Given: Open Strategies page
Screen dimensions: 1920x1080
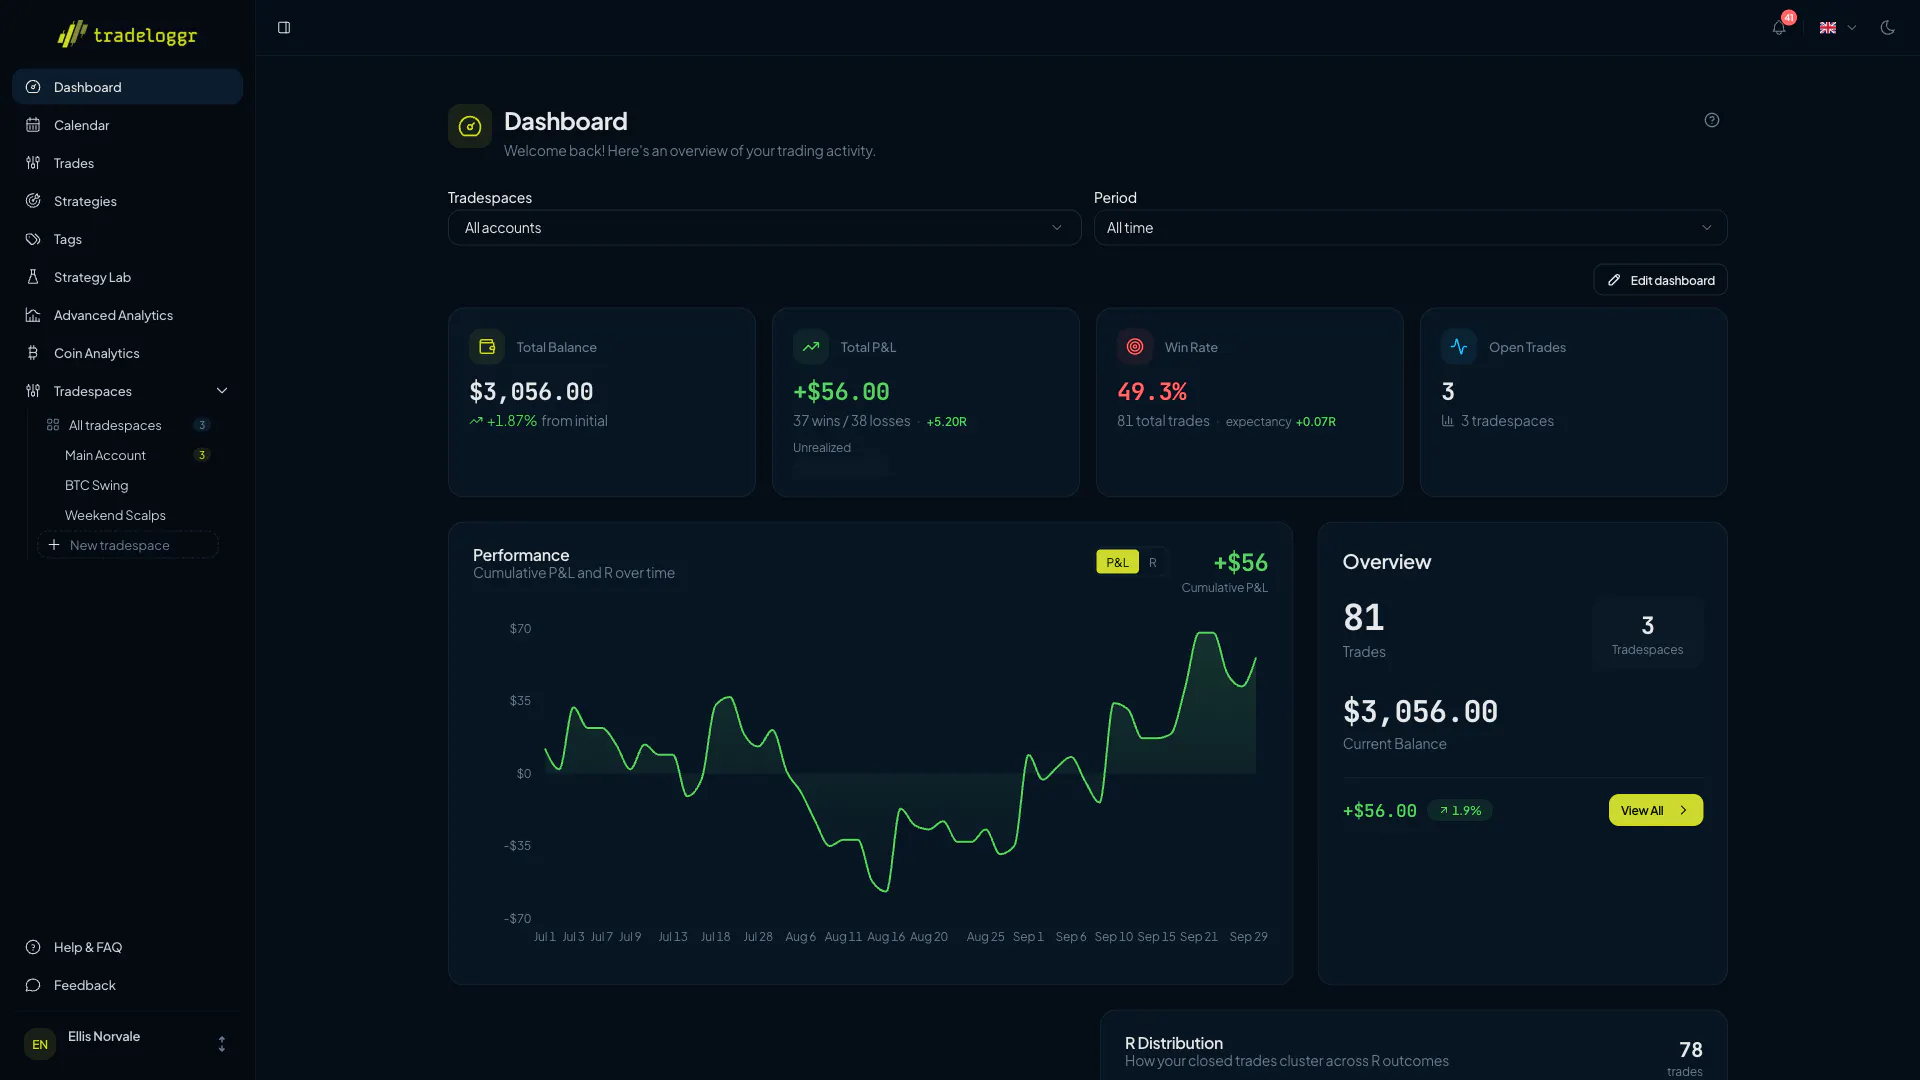Looking at the screenshot, I should click(127, 201).
